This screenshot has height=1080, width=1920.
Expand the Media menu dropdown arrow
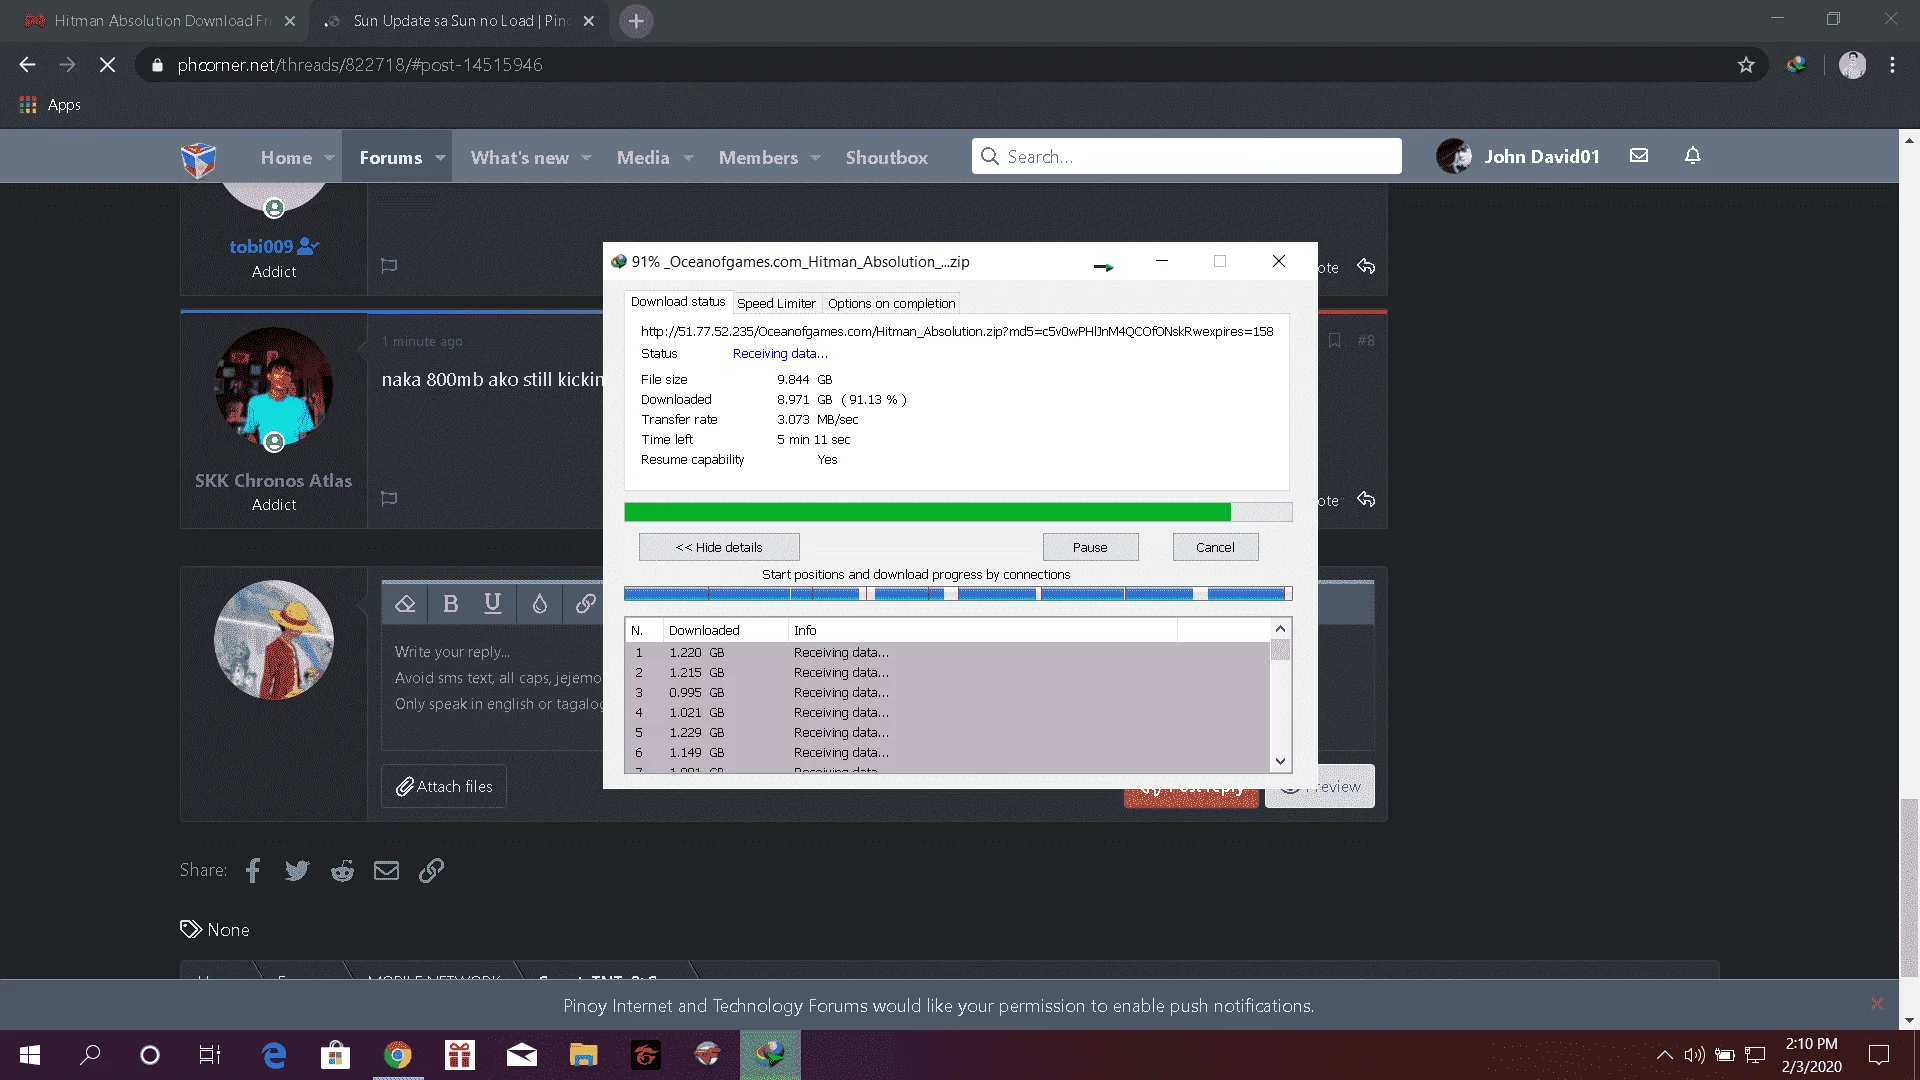tap(688, 158)
